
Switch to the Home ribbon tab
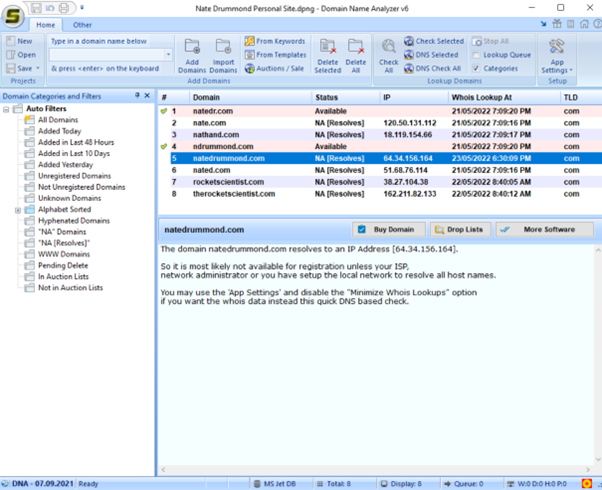(46, 25)
